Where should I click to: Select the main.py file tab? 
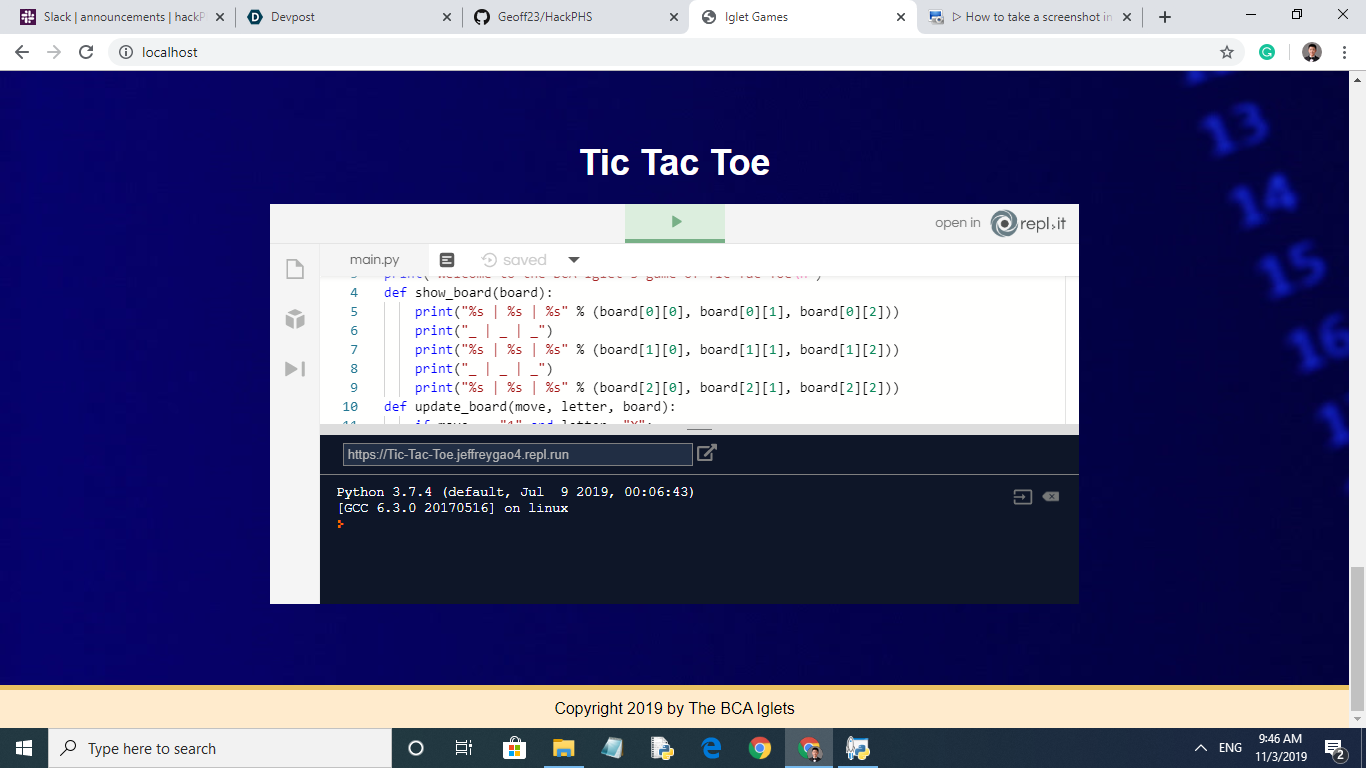tap(375, 260)
